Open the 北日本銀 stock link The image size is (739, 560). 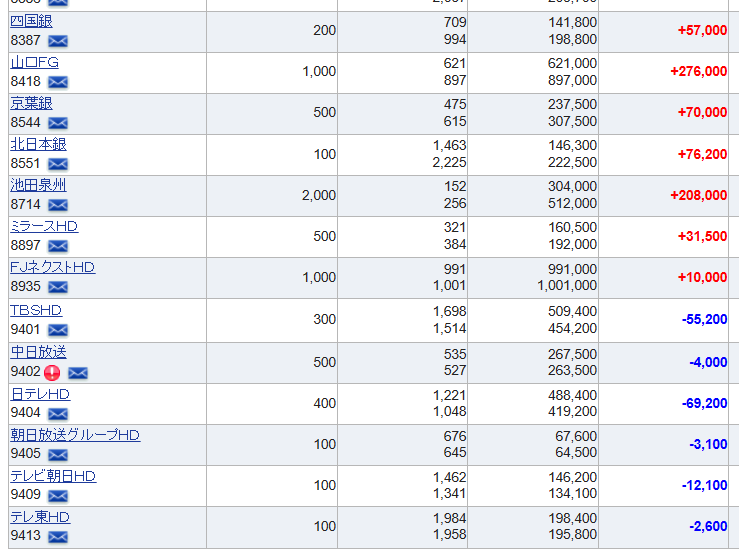(39, 144)
